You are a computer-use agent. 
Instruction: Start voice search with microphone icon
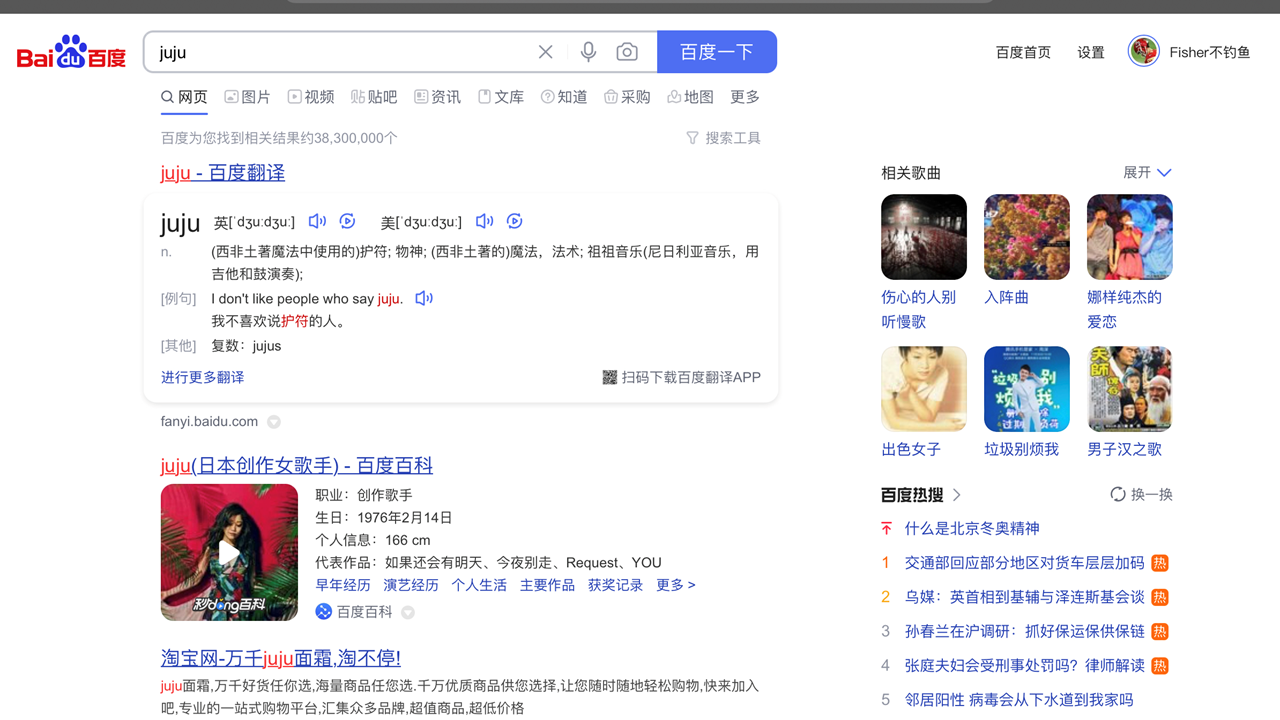tap(588, 52)
